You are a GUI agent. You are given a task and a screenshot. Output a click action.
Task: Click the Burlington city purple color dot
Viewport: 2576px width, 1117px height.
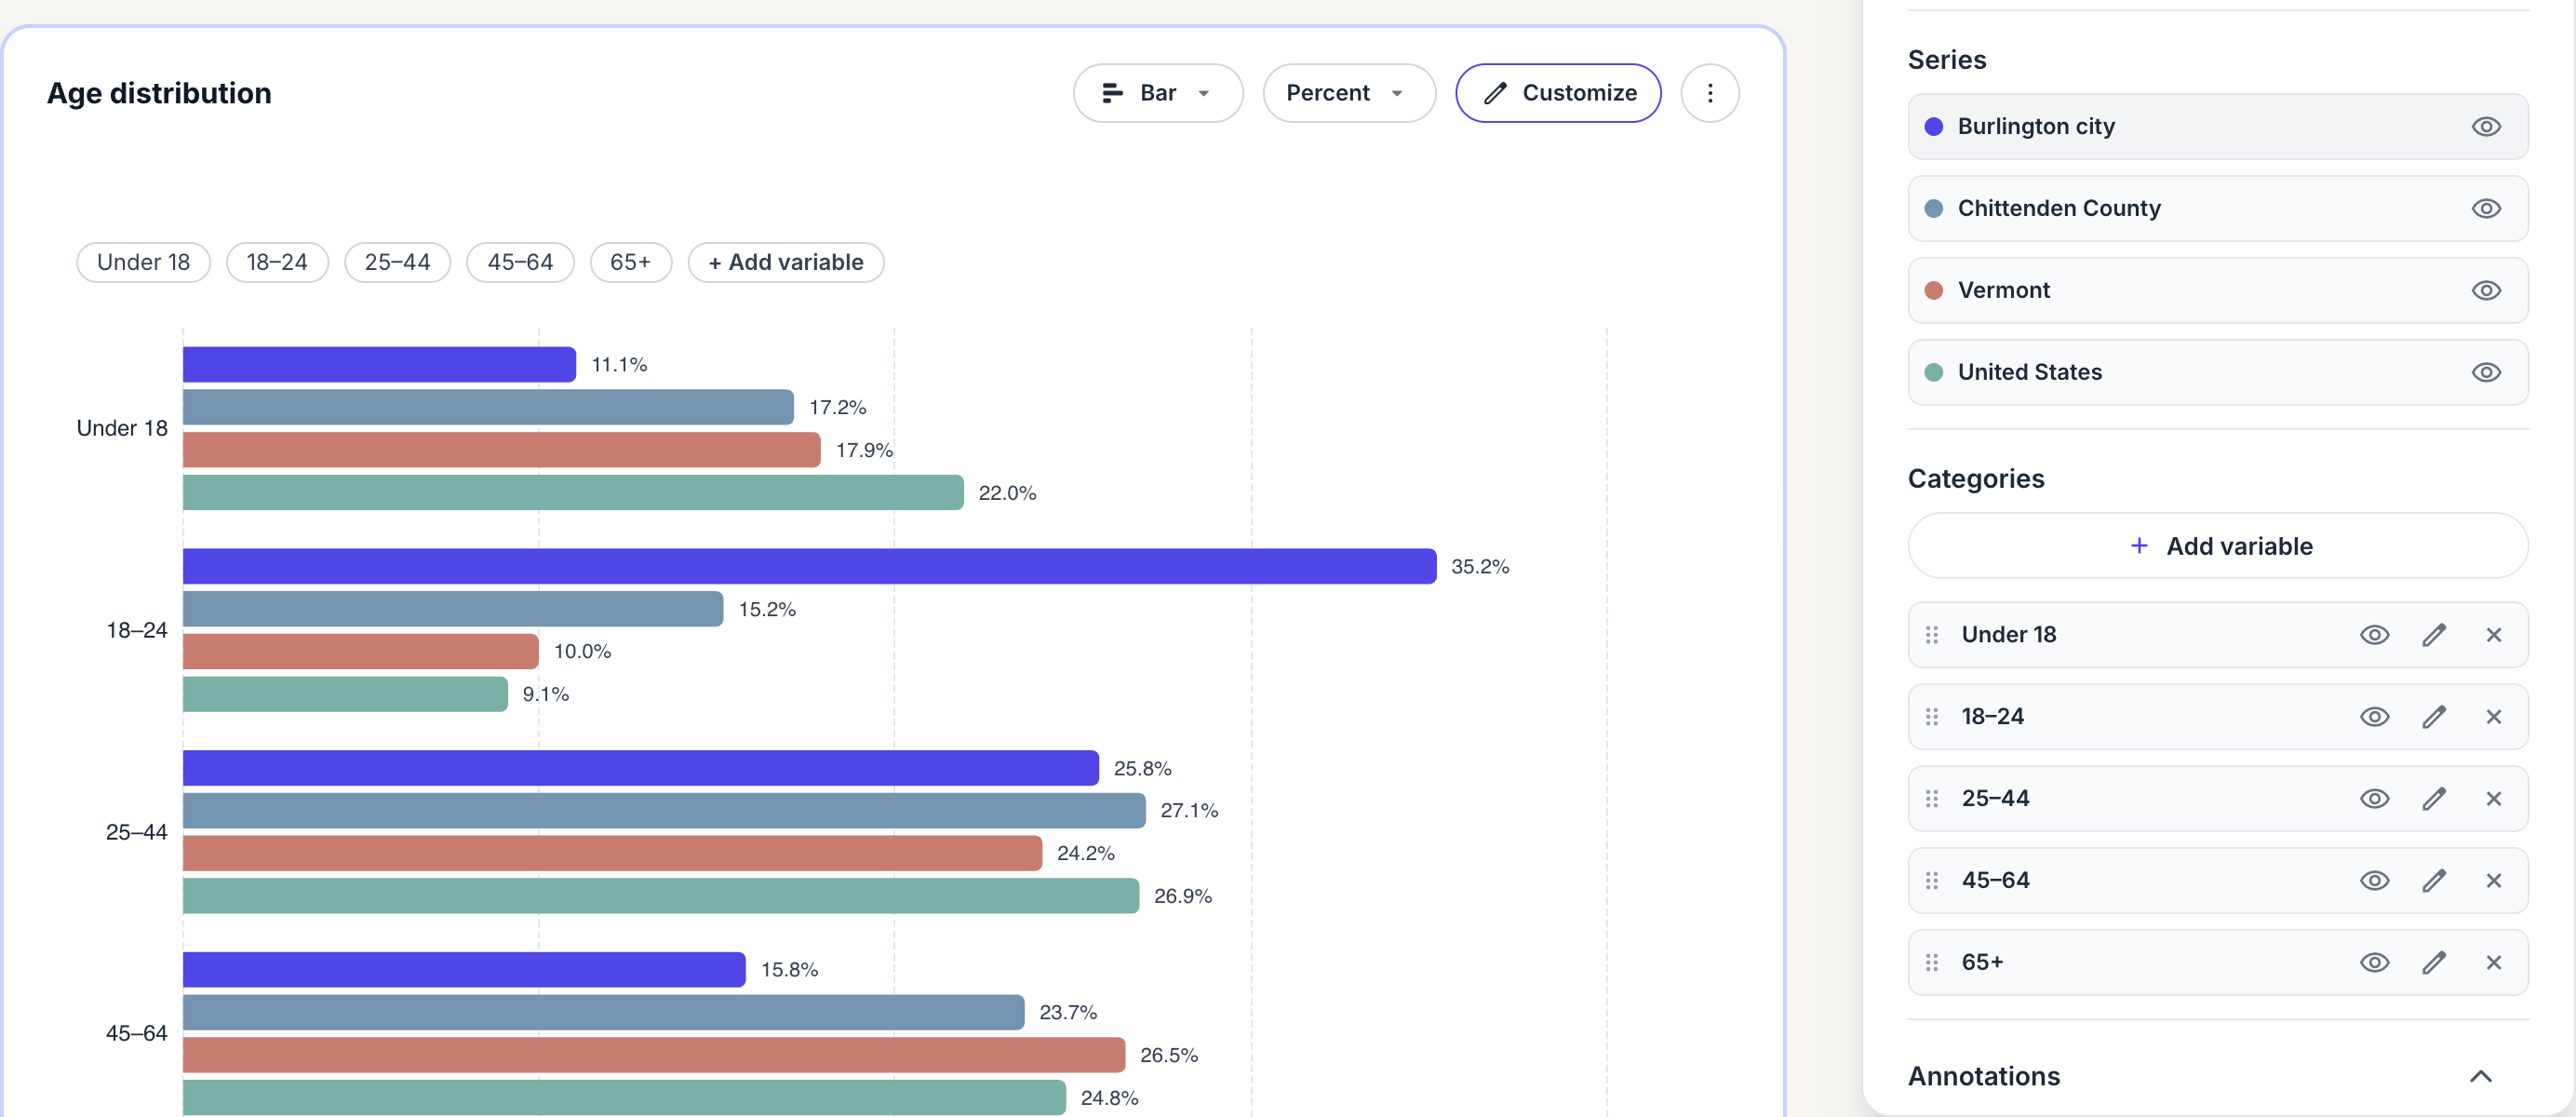(x=1934, y=127)
